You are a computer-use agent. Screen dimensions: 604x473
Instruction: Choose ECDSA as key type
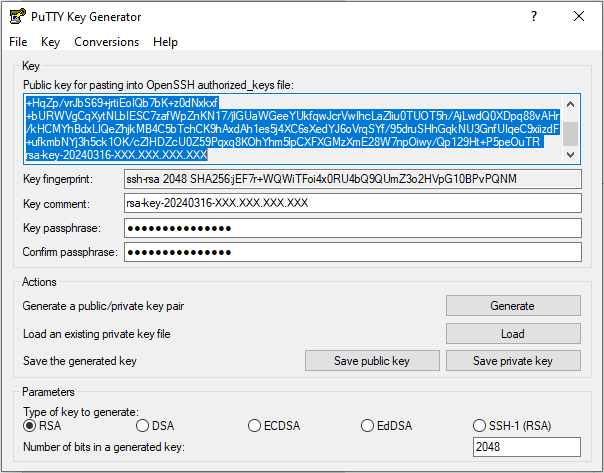255,426
